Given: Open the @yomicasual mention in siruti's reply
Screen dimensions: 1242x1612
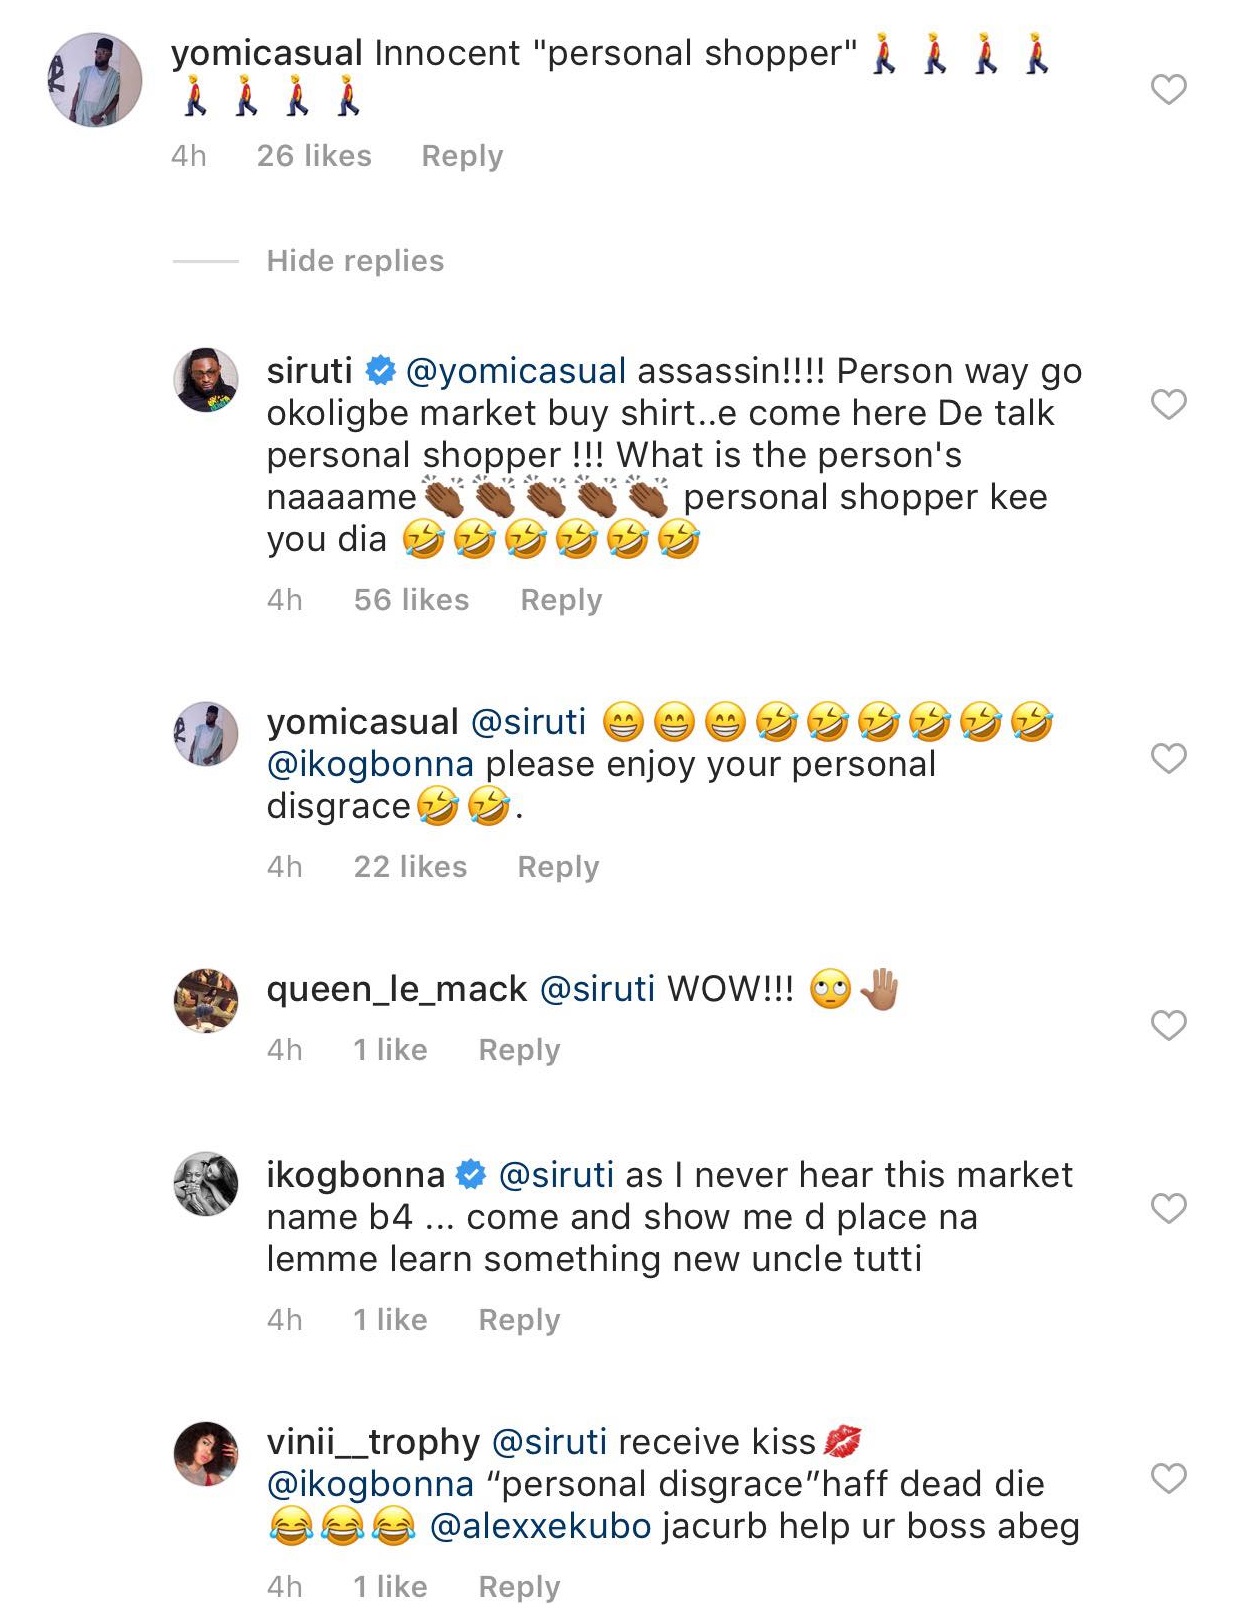Looking at the screenshot, I should point(516,371).
